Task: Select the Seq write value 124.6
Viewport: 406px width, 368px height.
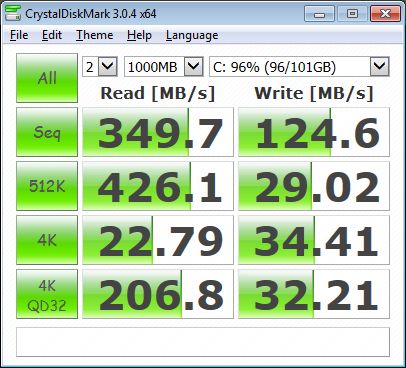Action: coord(314,132)
